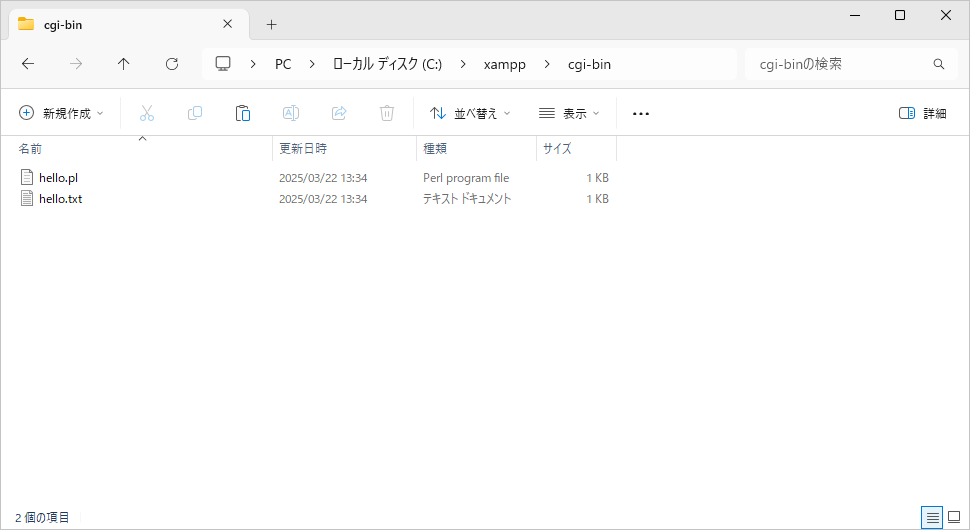Image resolution: width=970 pixels, height=530 pixels.
Task: Click the 2 個の項目 status text
Action: (42, 517)
